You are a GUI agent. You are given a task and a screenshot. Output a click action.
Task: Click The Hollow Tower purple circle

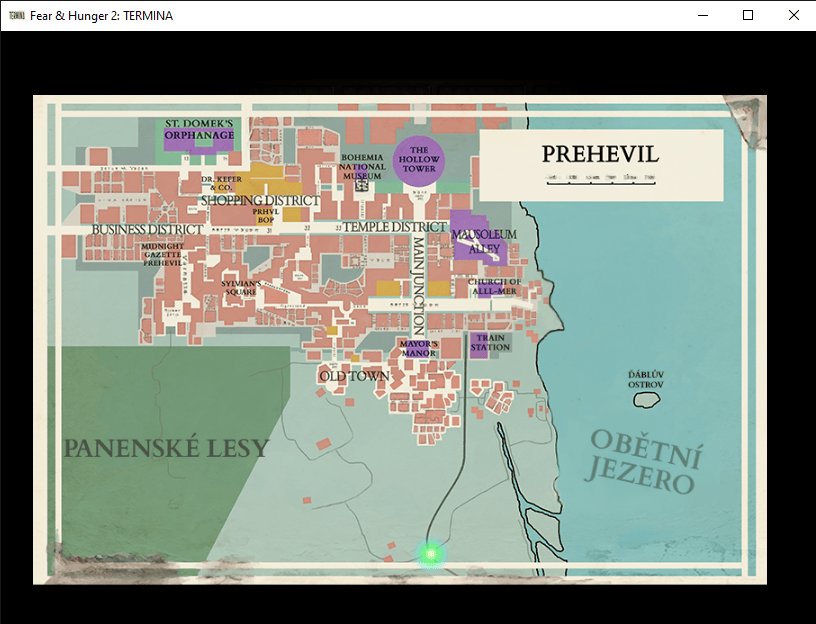point(419,159)
